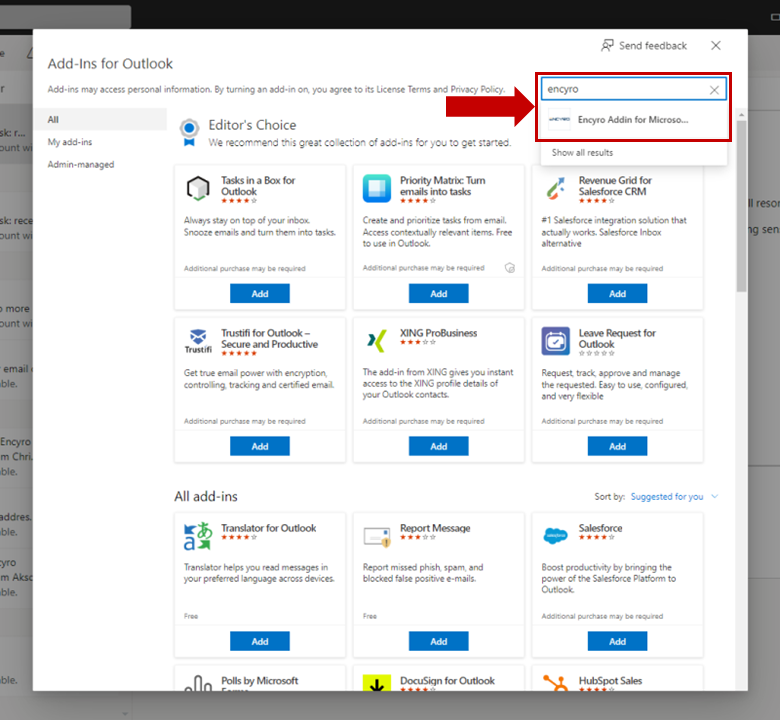Open Salesforce title text
This screenshot has width=780, height=720.
coord(600,528)
